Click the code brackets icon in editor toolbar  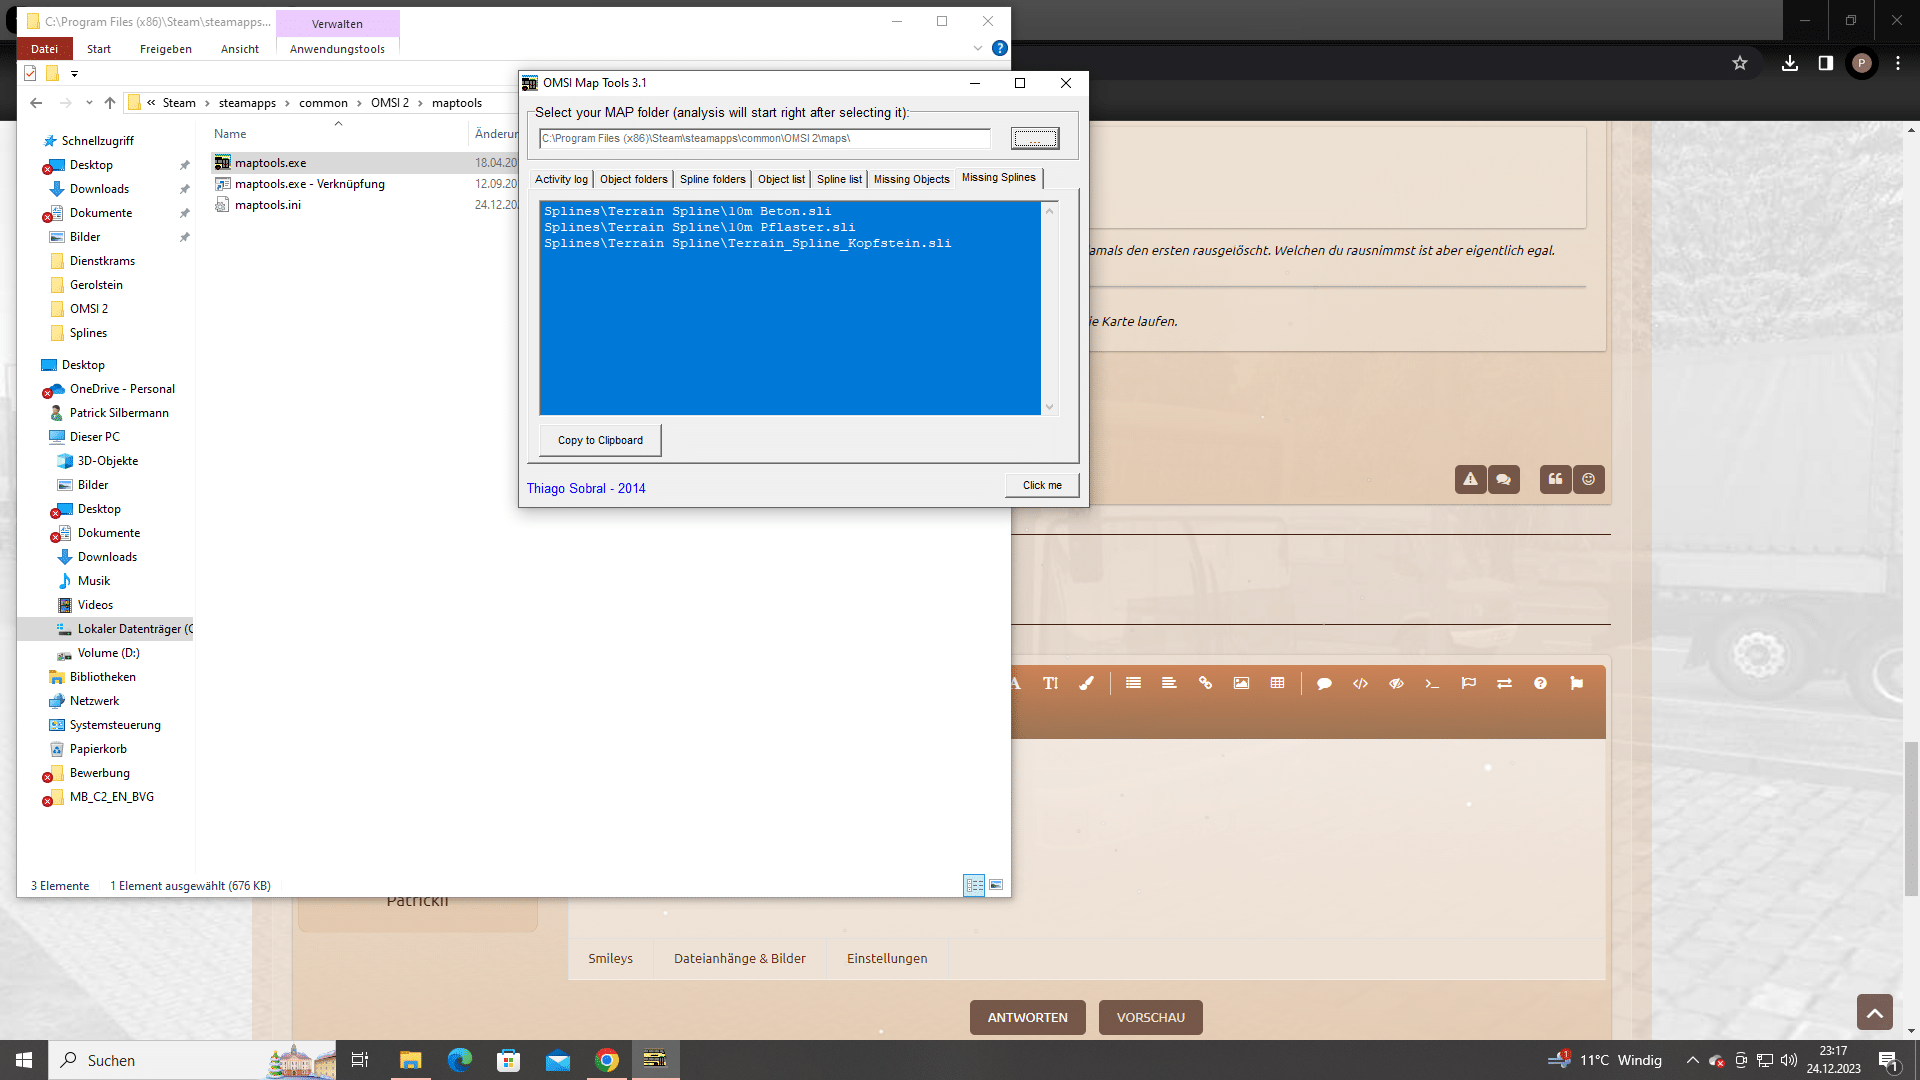(1360, 683)
